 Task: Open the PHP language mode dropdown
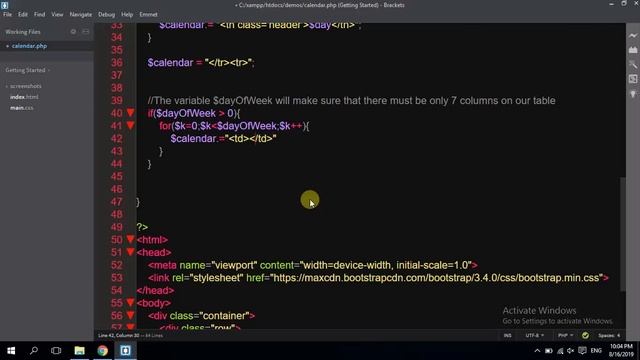coord(565,336)
